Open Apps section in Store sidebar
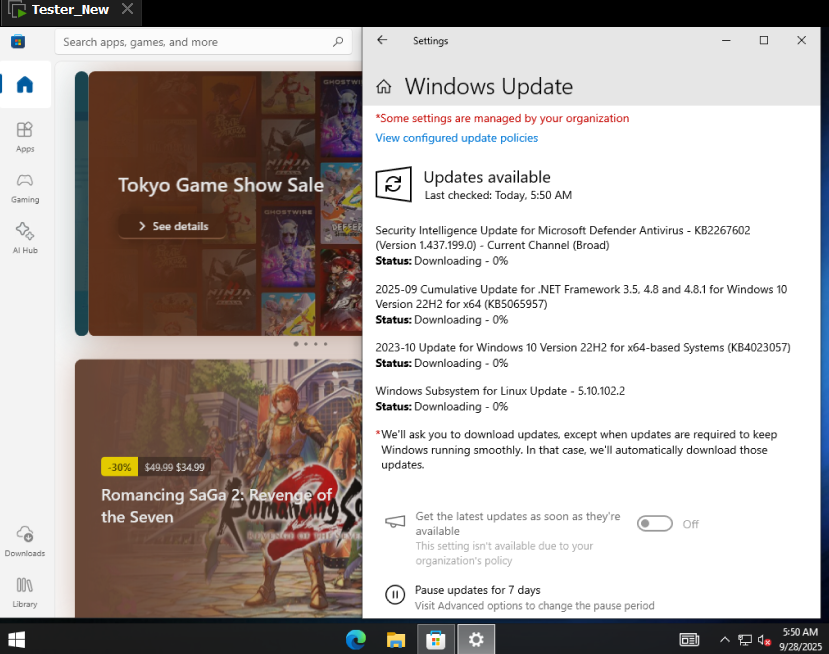This screenshot has width=829, height=654. tap(25, 137)
